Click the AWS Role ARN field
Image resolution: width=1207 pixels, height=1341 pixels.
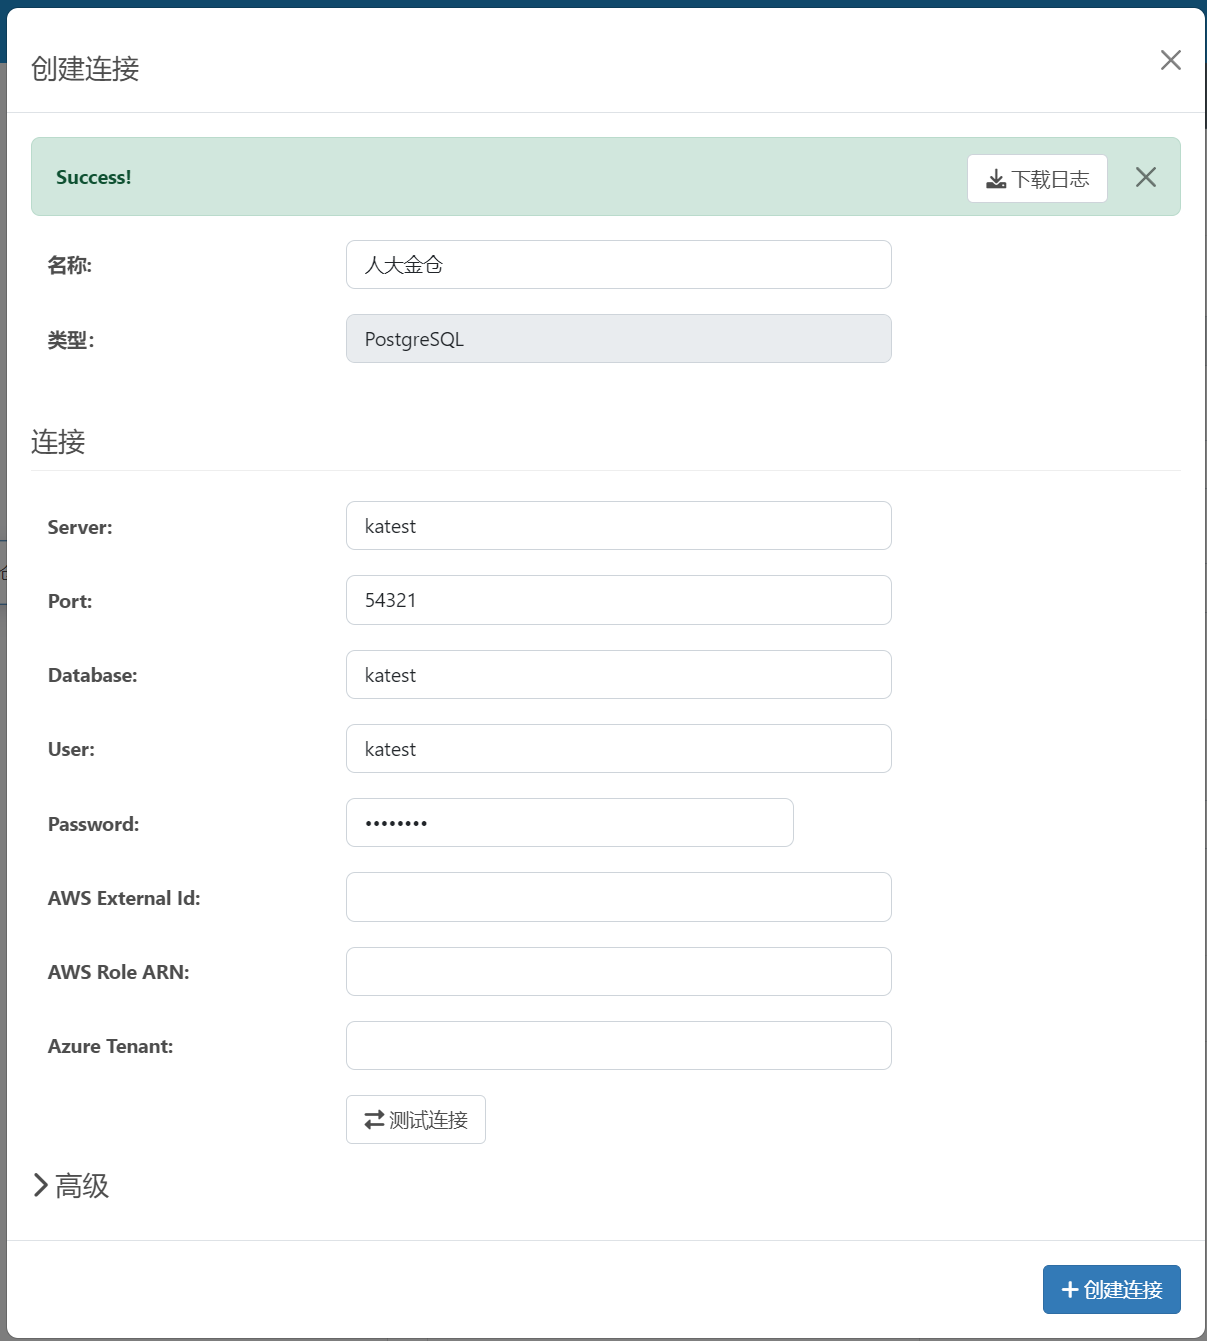pos(619,972)
